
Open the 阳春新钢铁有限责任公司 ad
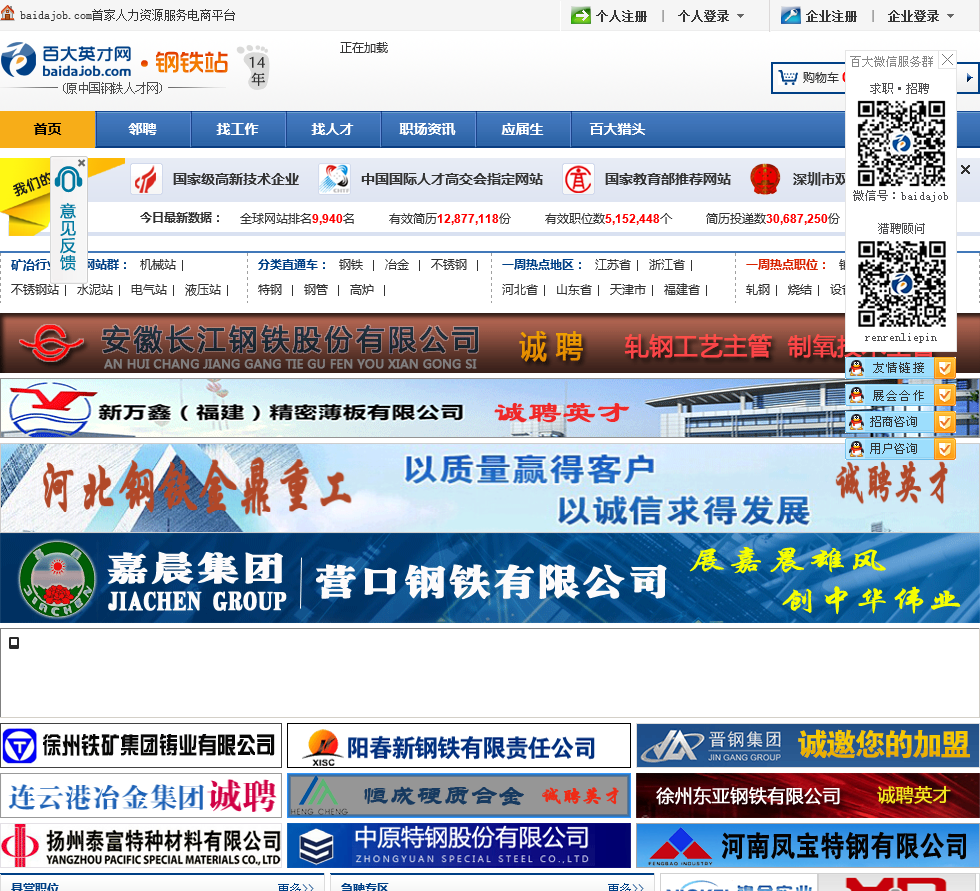tap(459, 745)
